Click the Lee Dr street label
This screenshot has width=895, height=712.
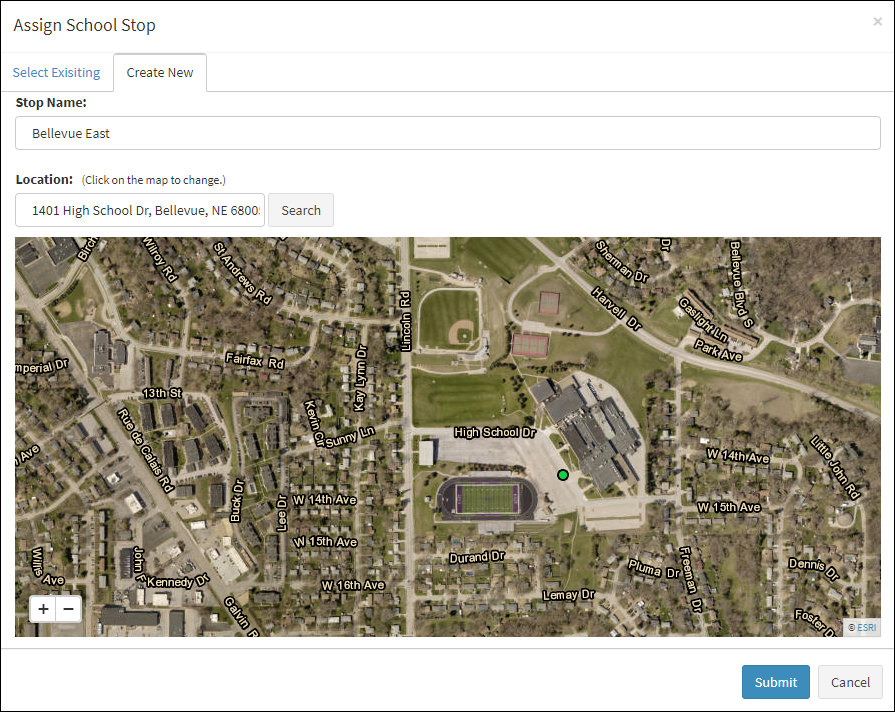point(282,513)
